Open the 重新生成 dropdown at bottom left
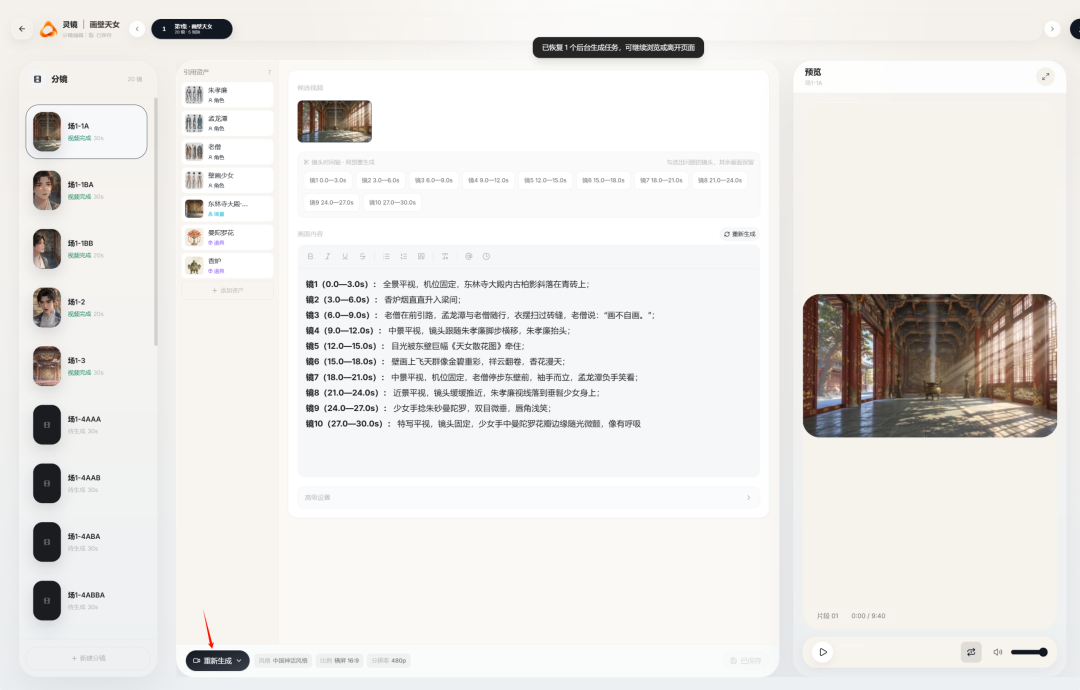The image size is (1080, 690). pos(217,660)
